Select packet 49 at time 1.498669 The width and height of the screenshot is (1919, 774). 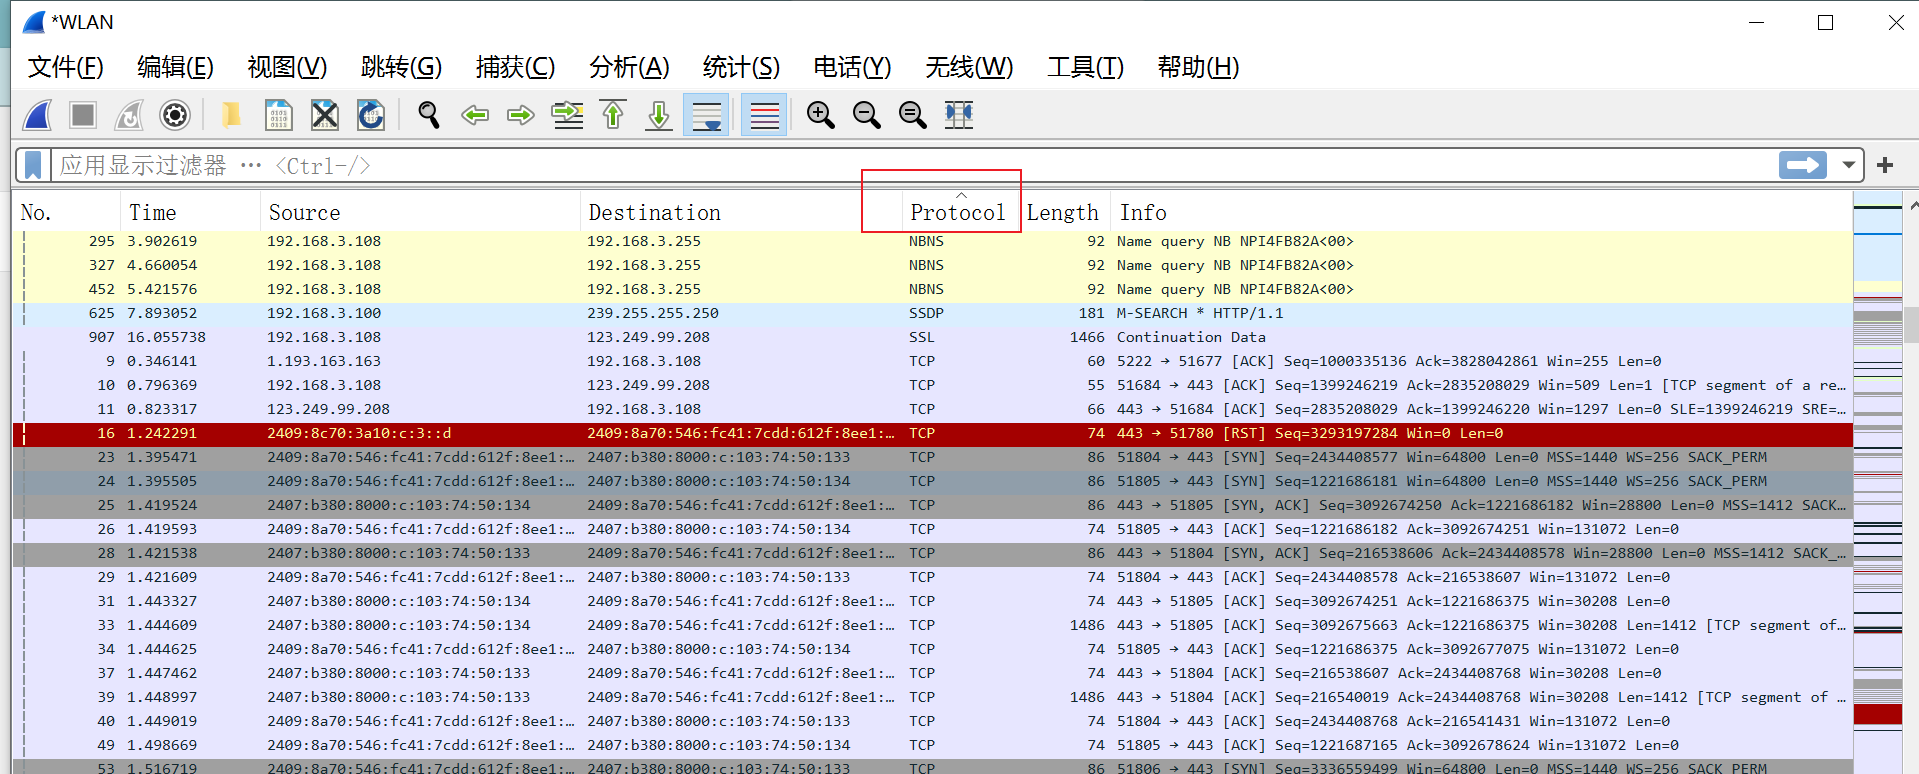tap(932, 745)
